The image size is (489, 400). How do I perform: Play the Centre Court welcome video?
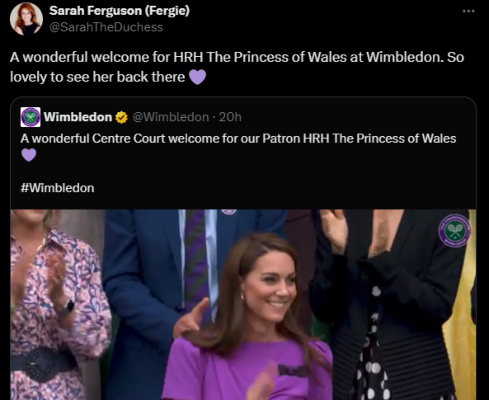(x=243, y=304)
